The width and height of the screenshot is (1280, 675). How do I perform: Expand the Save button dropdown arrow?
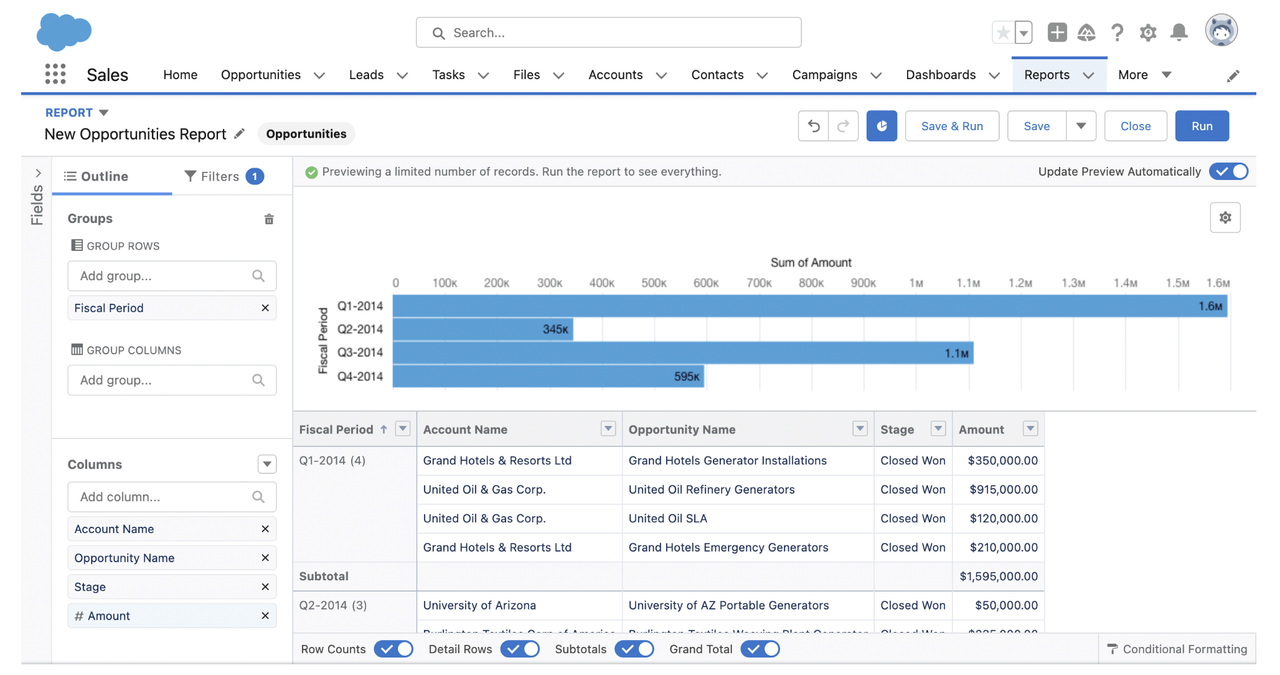[x=1081, y=126]
